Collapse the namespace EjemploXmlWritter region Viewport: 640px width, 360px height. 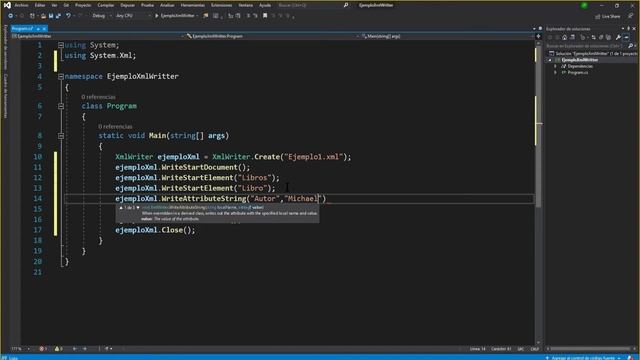click(x=61, y=76)
